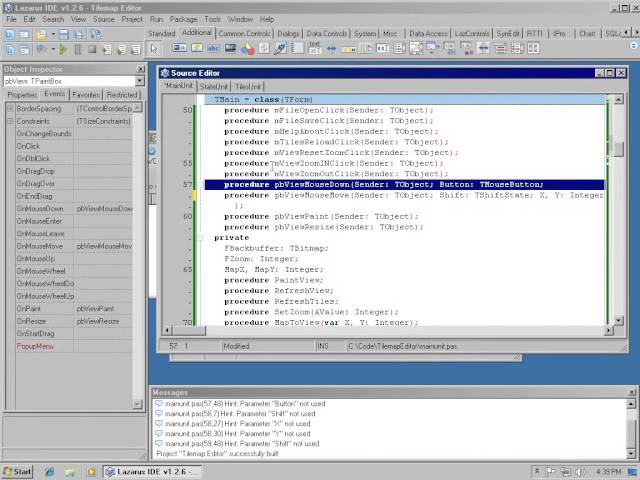
Task: Pick the TBevel component in the palette
Action: [x=264, y=49]
